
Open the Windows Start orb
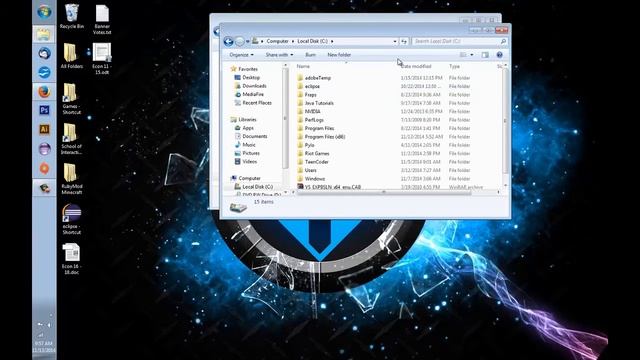[x=44, y=12]
